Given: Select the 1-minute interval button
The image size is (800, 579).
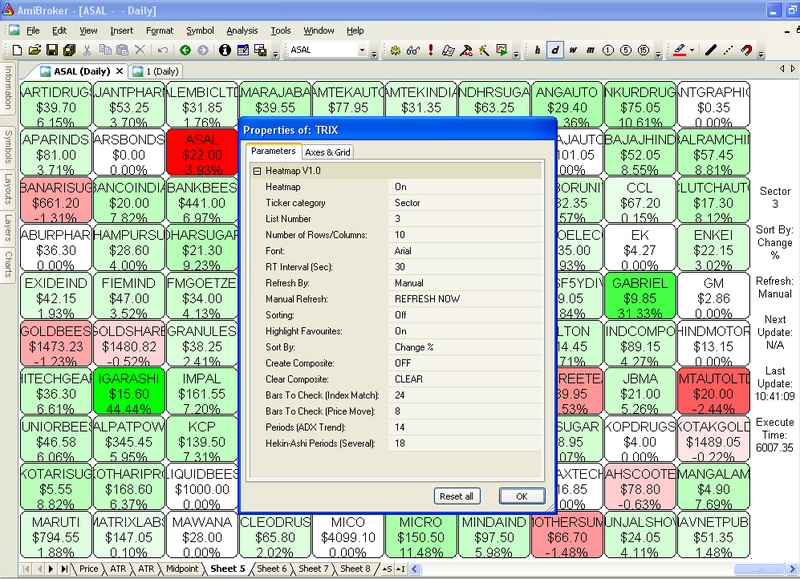Looking at the screenshot, I should (608, 50).
